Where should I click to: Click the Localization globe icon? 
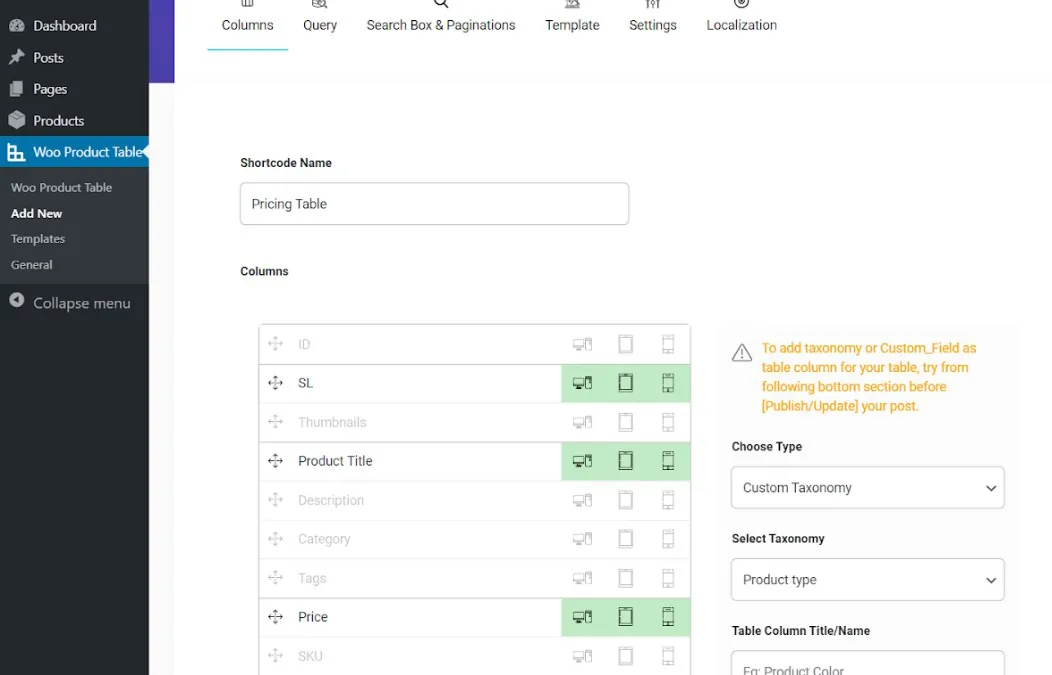741,6
